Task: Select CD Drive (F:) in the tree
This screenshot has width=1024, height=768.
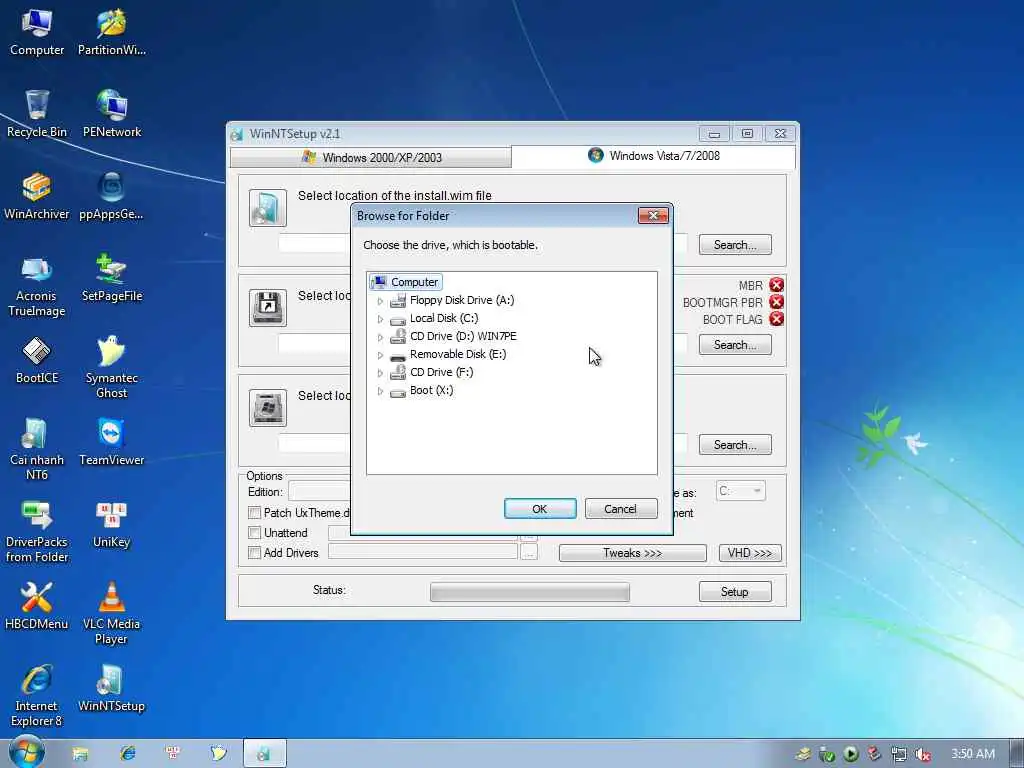Action: click(441, 372)
